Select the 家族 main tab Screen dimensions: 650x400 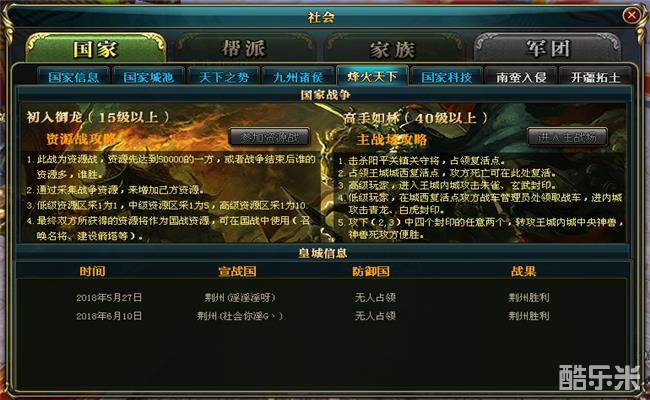tap(392, 50)
